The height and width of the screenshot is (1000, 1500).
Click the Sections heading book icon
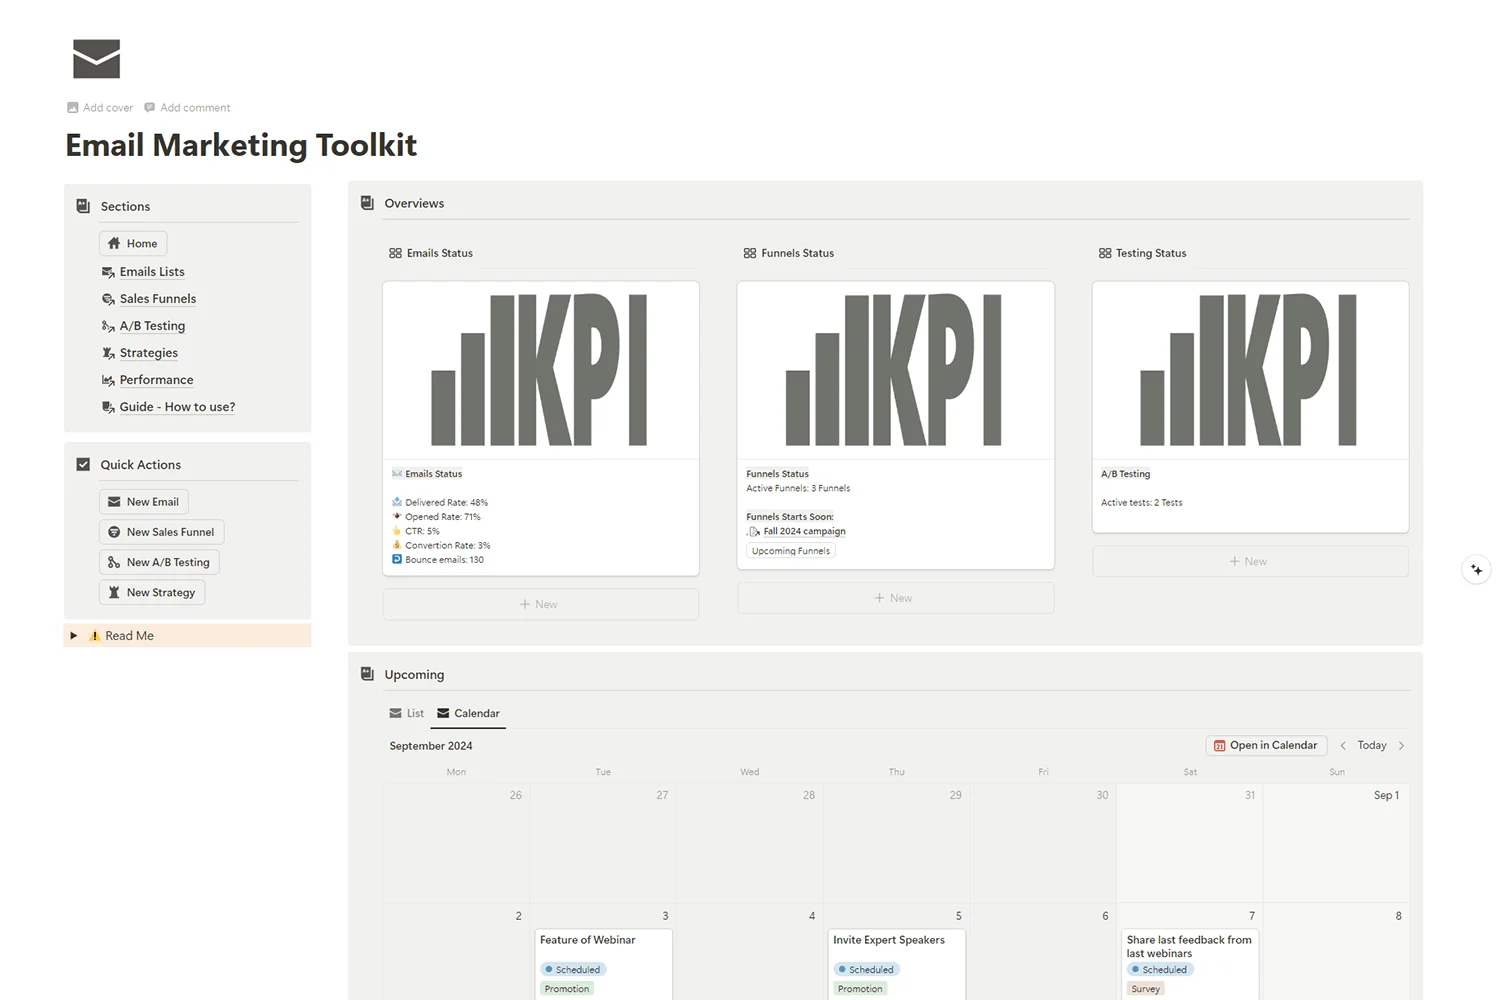point(83,206)
